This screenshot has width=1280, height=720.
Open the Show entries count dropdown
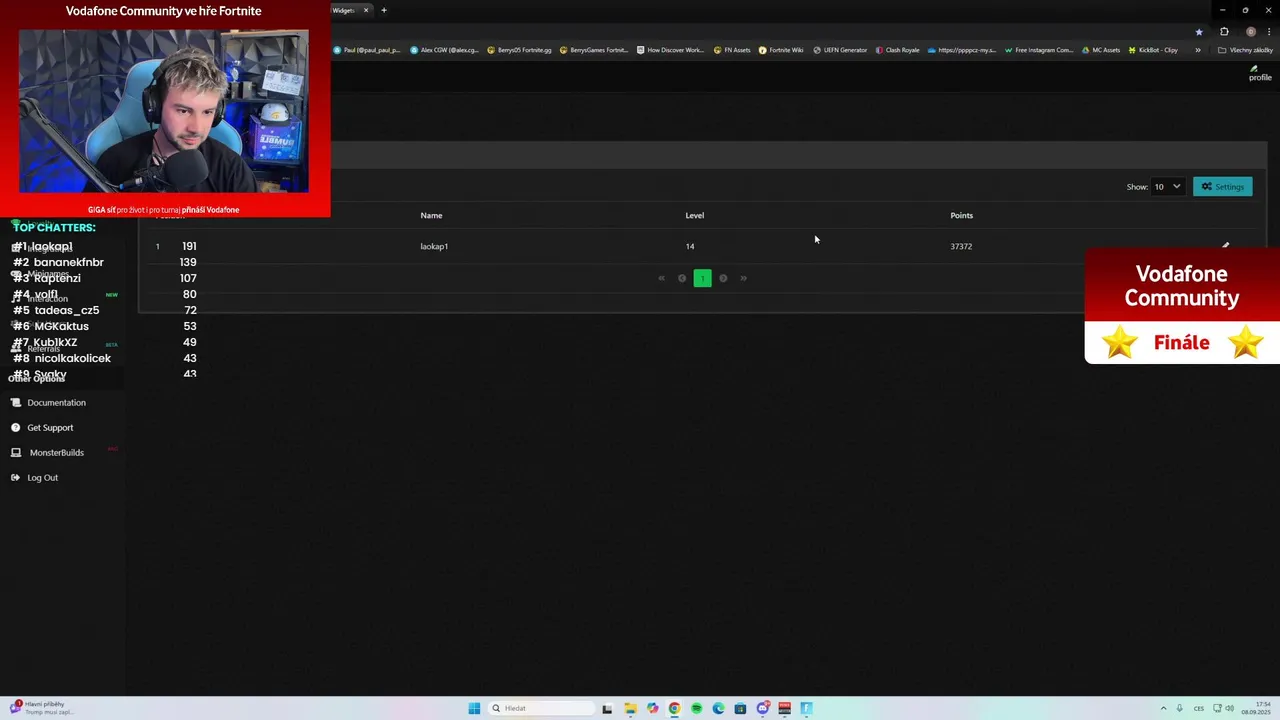[1167, 187]
